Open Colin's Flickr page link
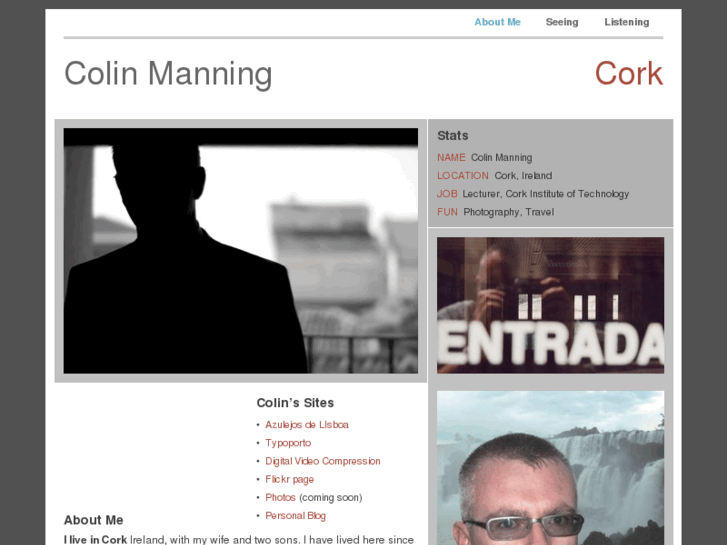This screenshot has height=545, width=727. (x=289, y=479)
